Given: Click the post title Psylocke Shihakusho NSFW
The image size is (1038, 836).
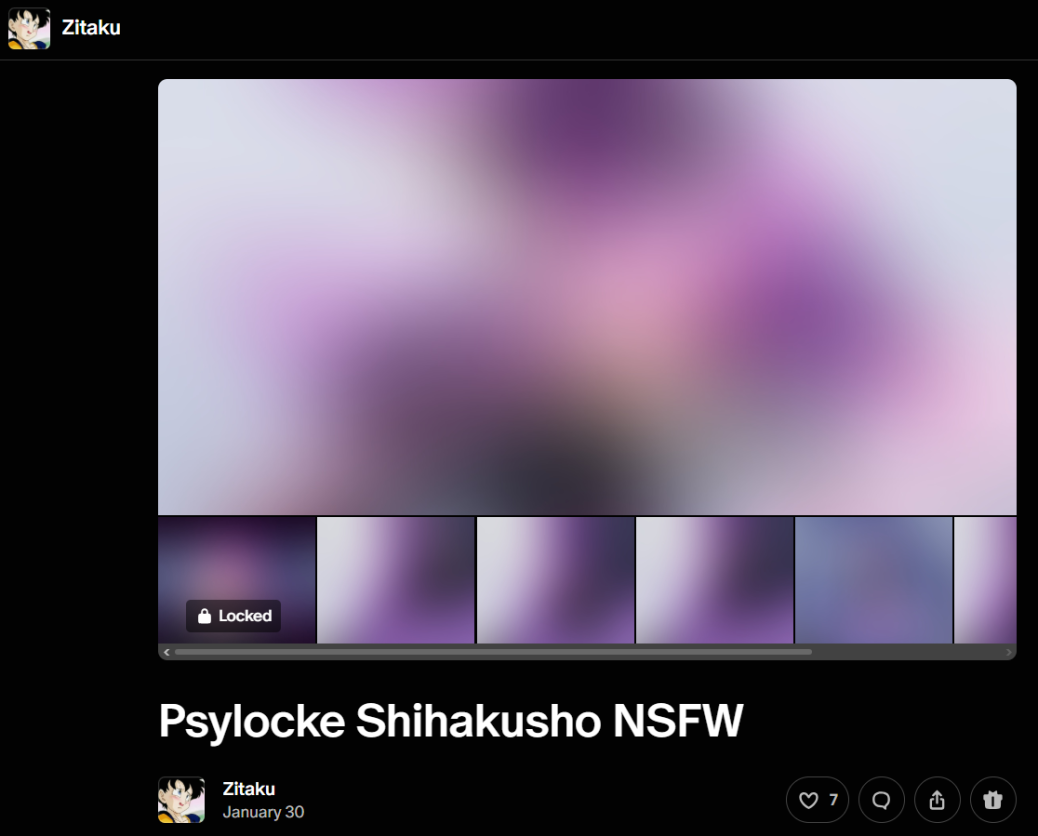Looking at the screenshot, I should click(451, 720).
